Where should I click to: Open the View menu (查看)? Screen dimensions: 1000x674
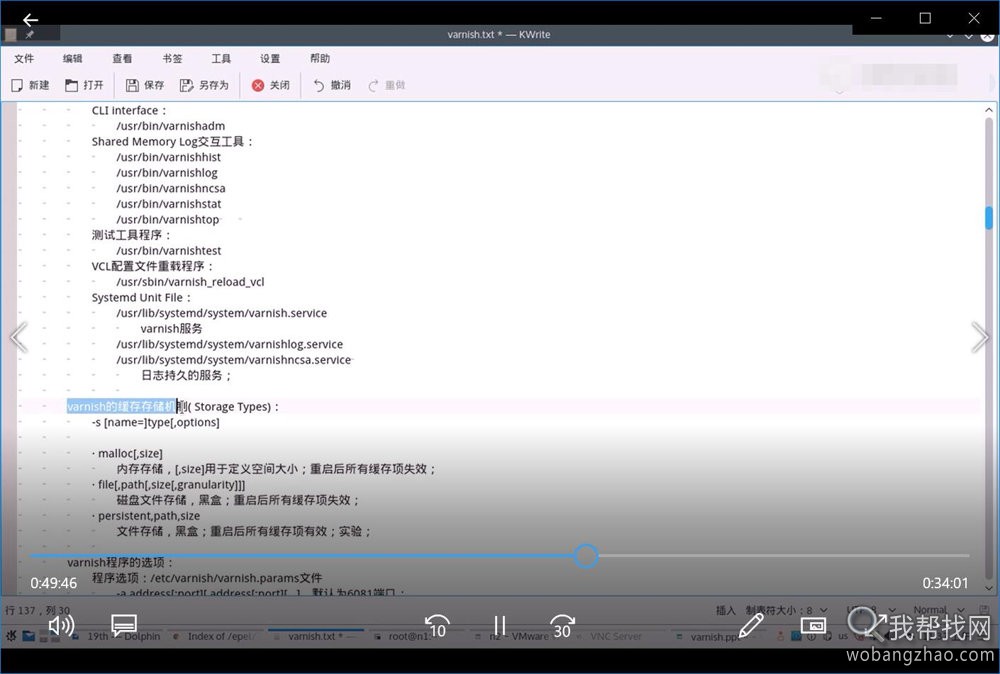122,58
